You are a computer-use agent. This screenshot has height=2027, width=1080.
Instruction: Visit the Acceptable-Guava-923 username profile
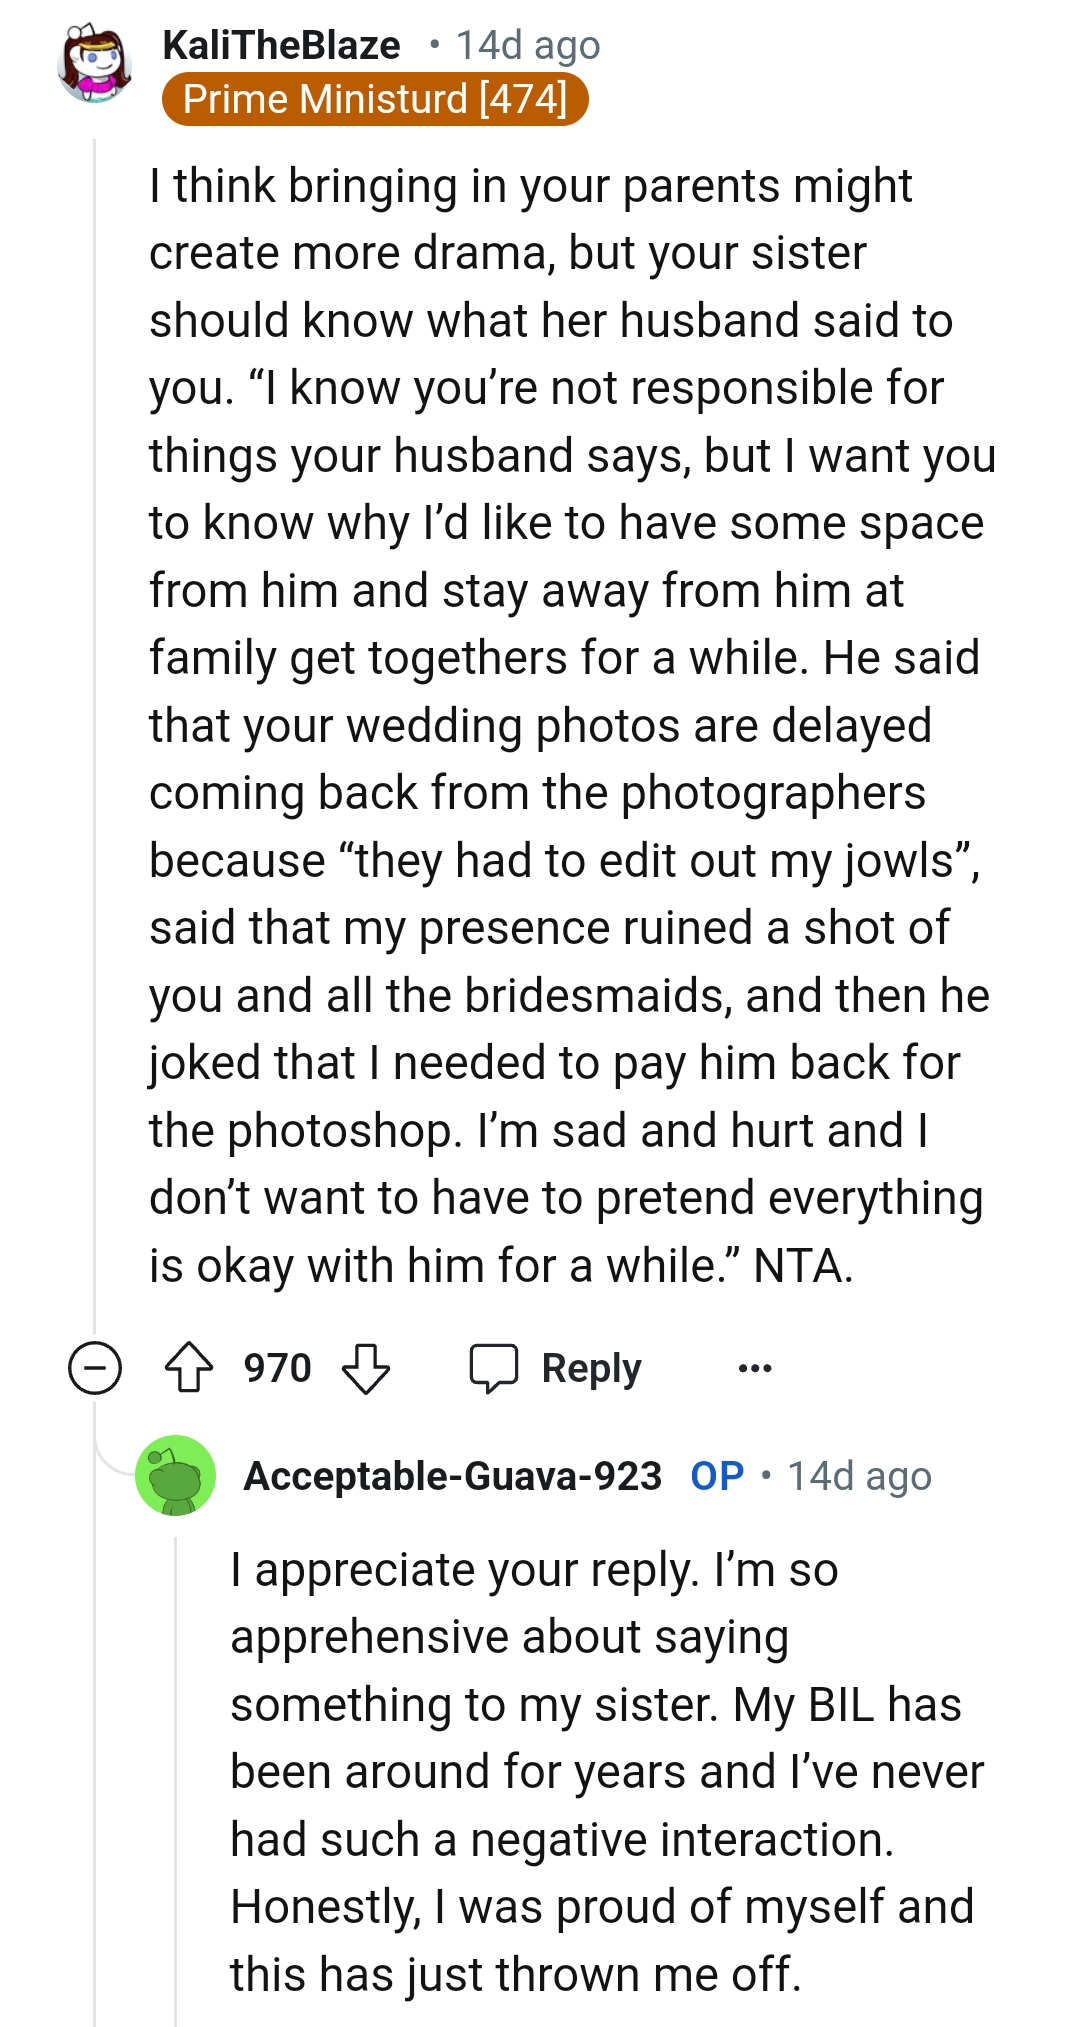[x=452, y=1476]
